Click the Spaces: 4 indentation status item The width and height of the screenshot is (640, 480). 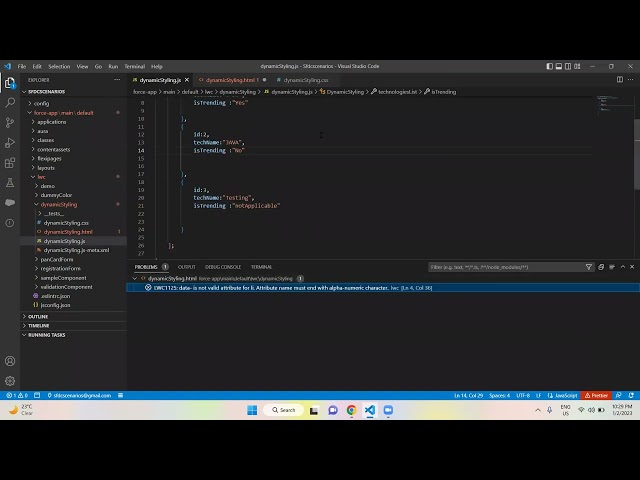click(x=500, y=395)
